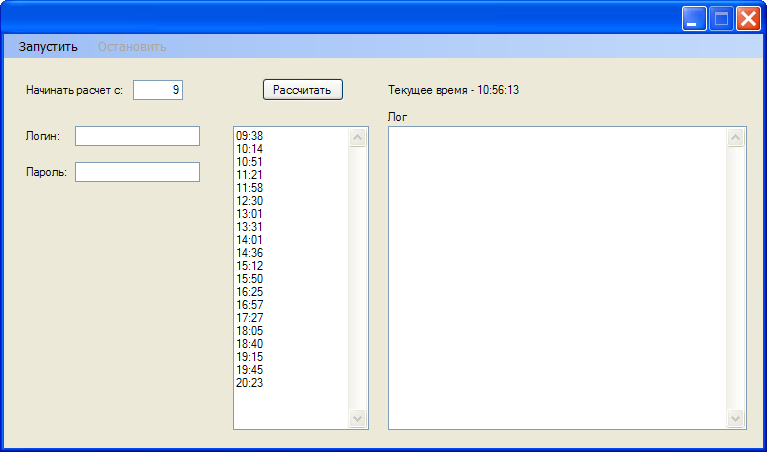Click the Пароль input field
Image resolution: width=767 pixels, height=452 pixels.
[x=137, y=172]
